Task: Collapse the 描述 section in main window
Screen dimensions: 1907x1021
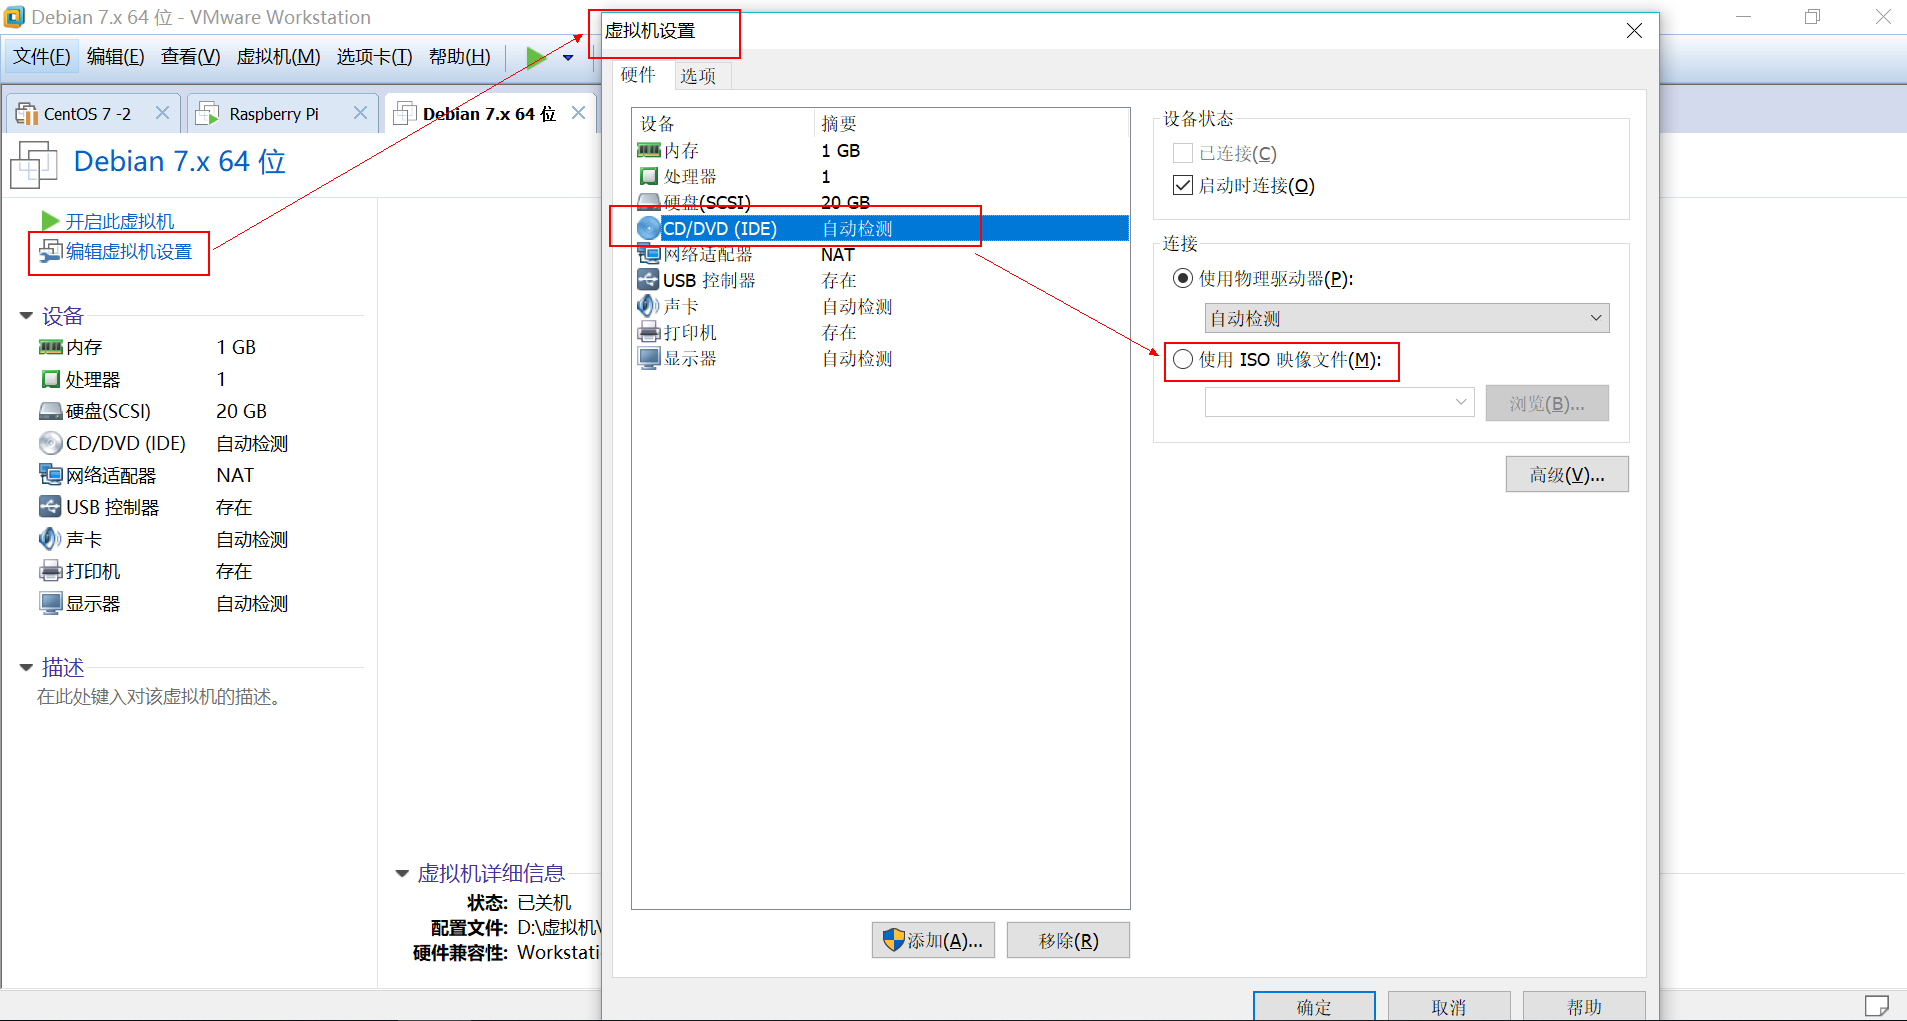Action: (26, 667)
